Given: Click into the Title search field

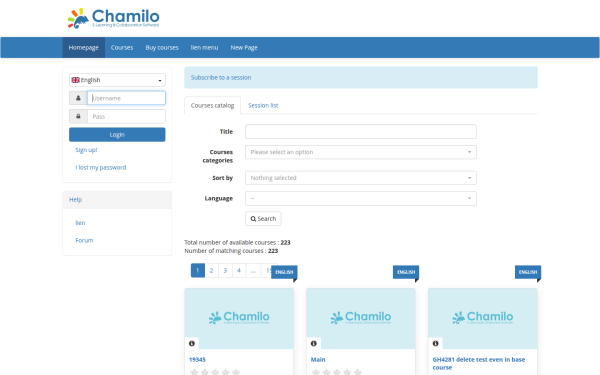Looking at the screenshot, I should tap(361, 131).
